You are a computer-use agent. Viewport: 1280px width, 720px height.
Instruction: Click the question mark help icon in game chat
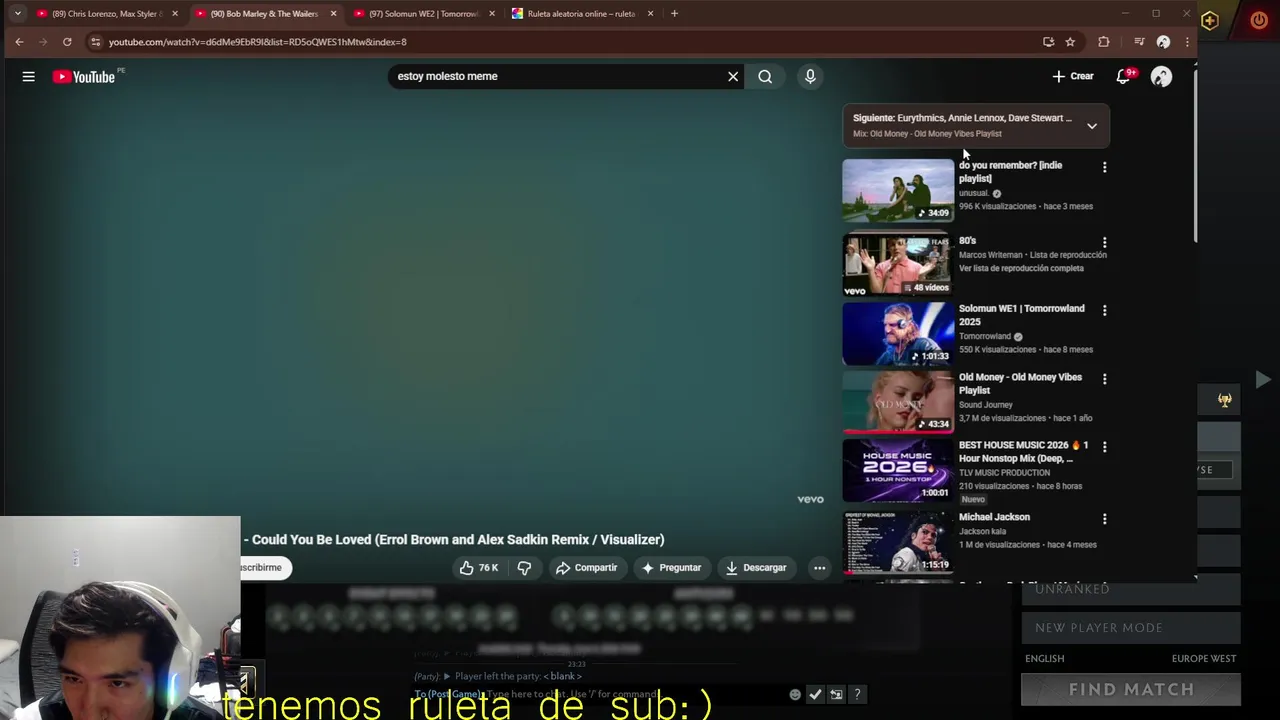coord(857,694)
